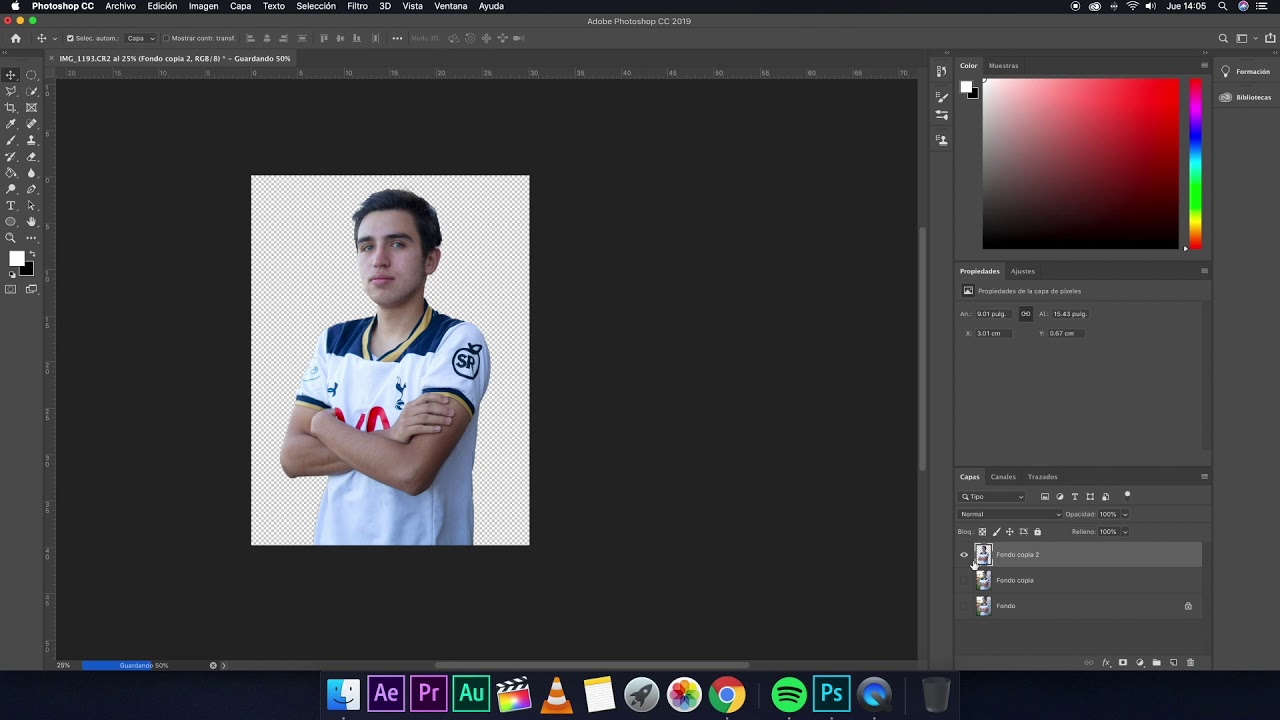Select the Crop tool
Screen dimensions: 1280x720
(x=11, y=107)
